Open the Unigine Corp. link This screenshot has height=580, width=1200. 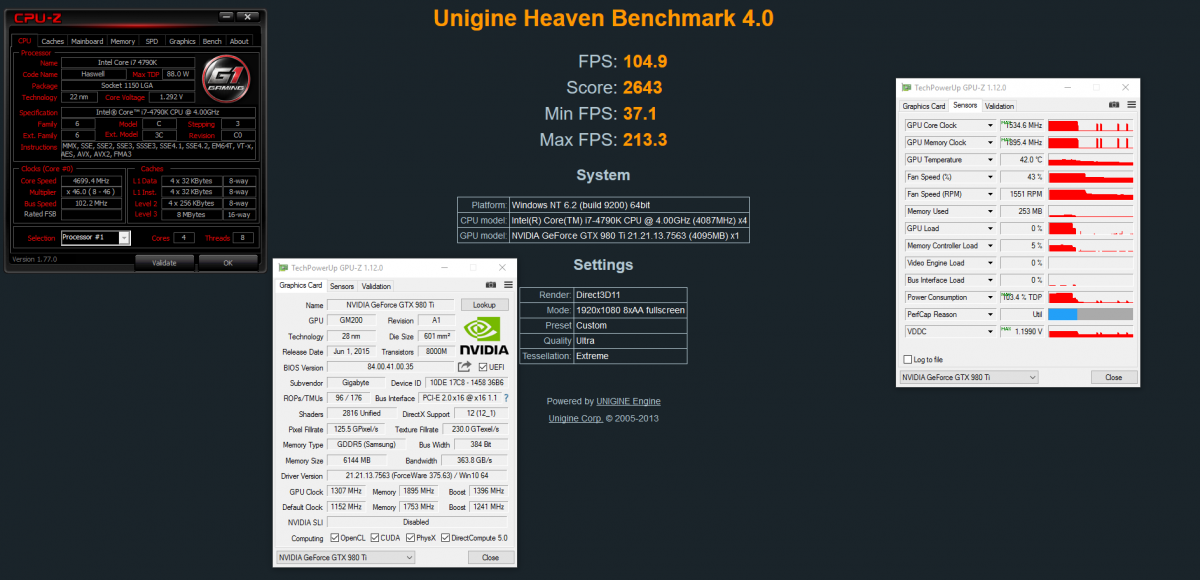pos(576,418)
